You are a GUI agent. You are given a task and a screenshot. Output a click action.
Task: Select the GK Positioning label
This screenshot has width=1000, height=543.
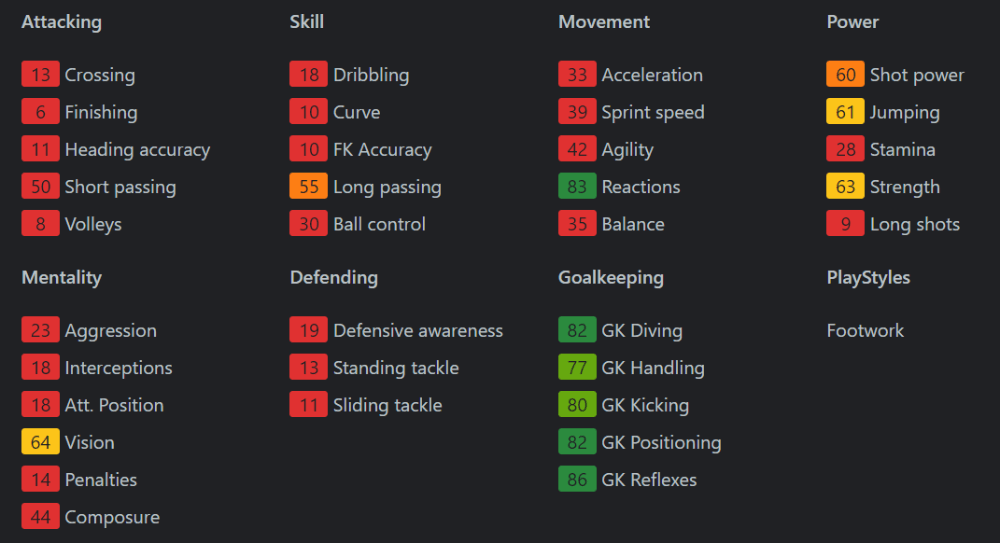pyautogui.click(x=661, y=442)
